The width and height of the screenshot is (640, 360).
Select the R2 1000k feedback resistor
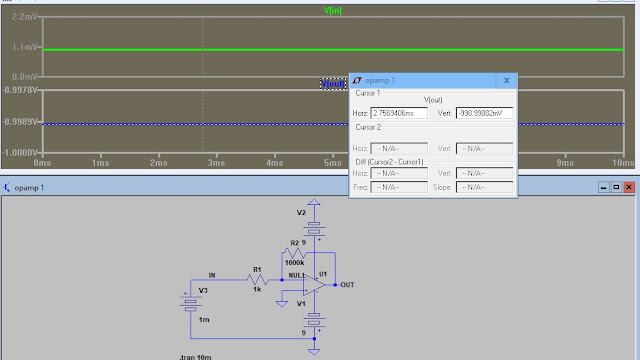coord(294,253)
